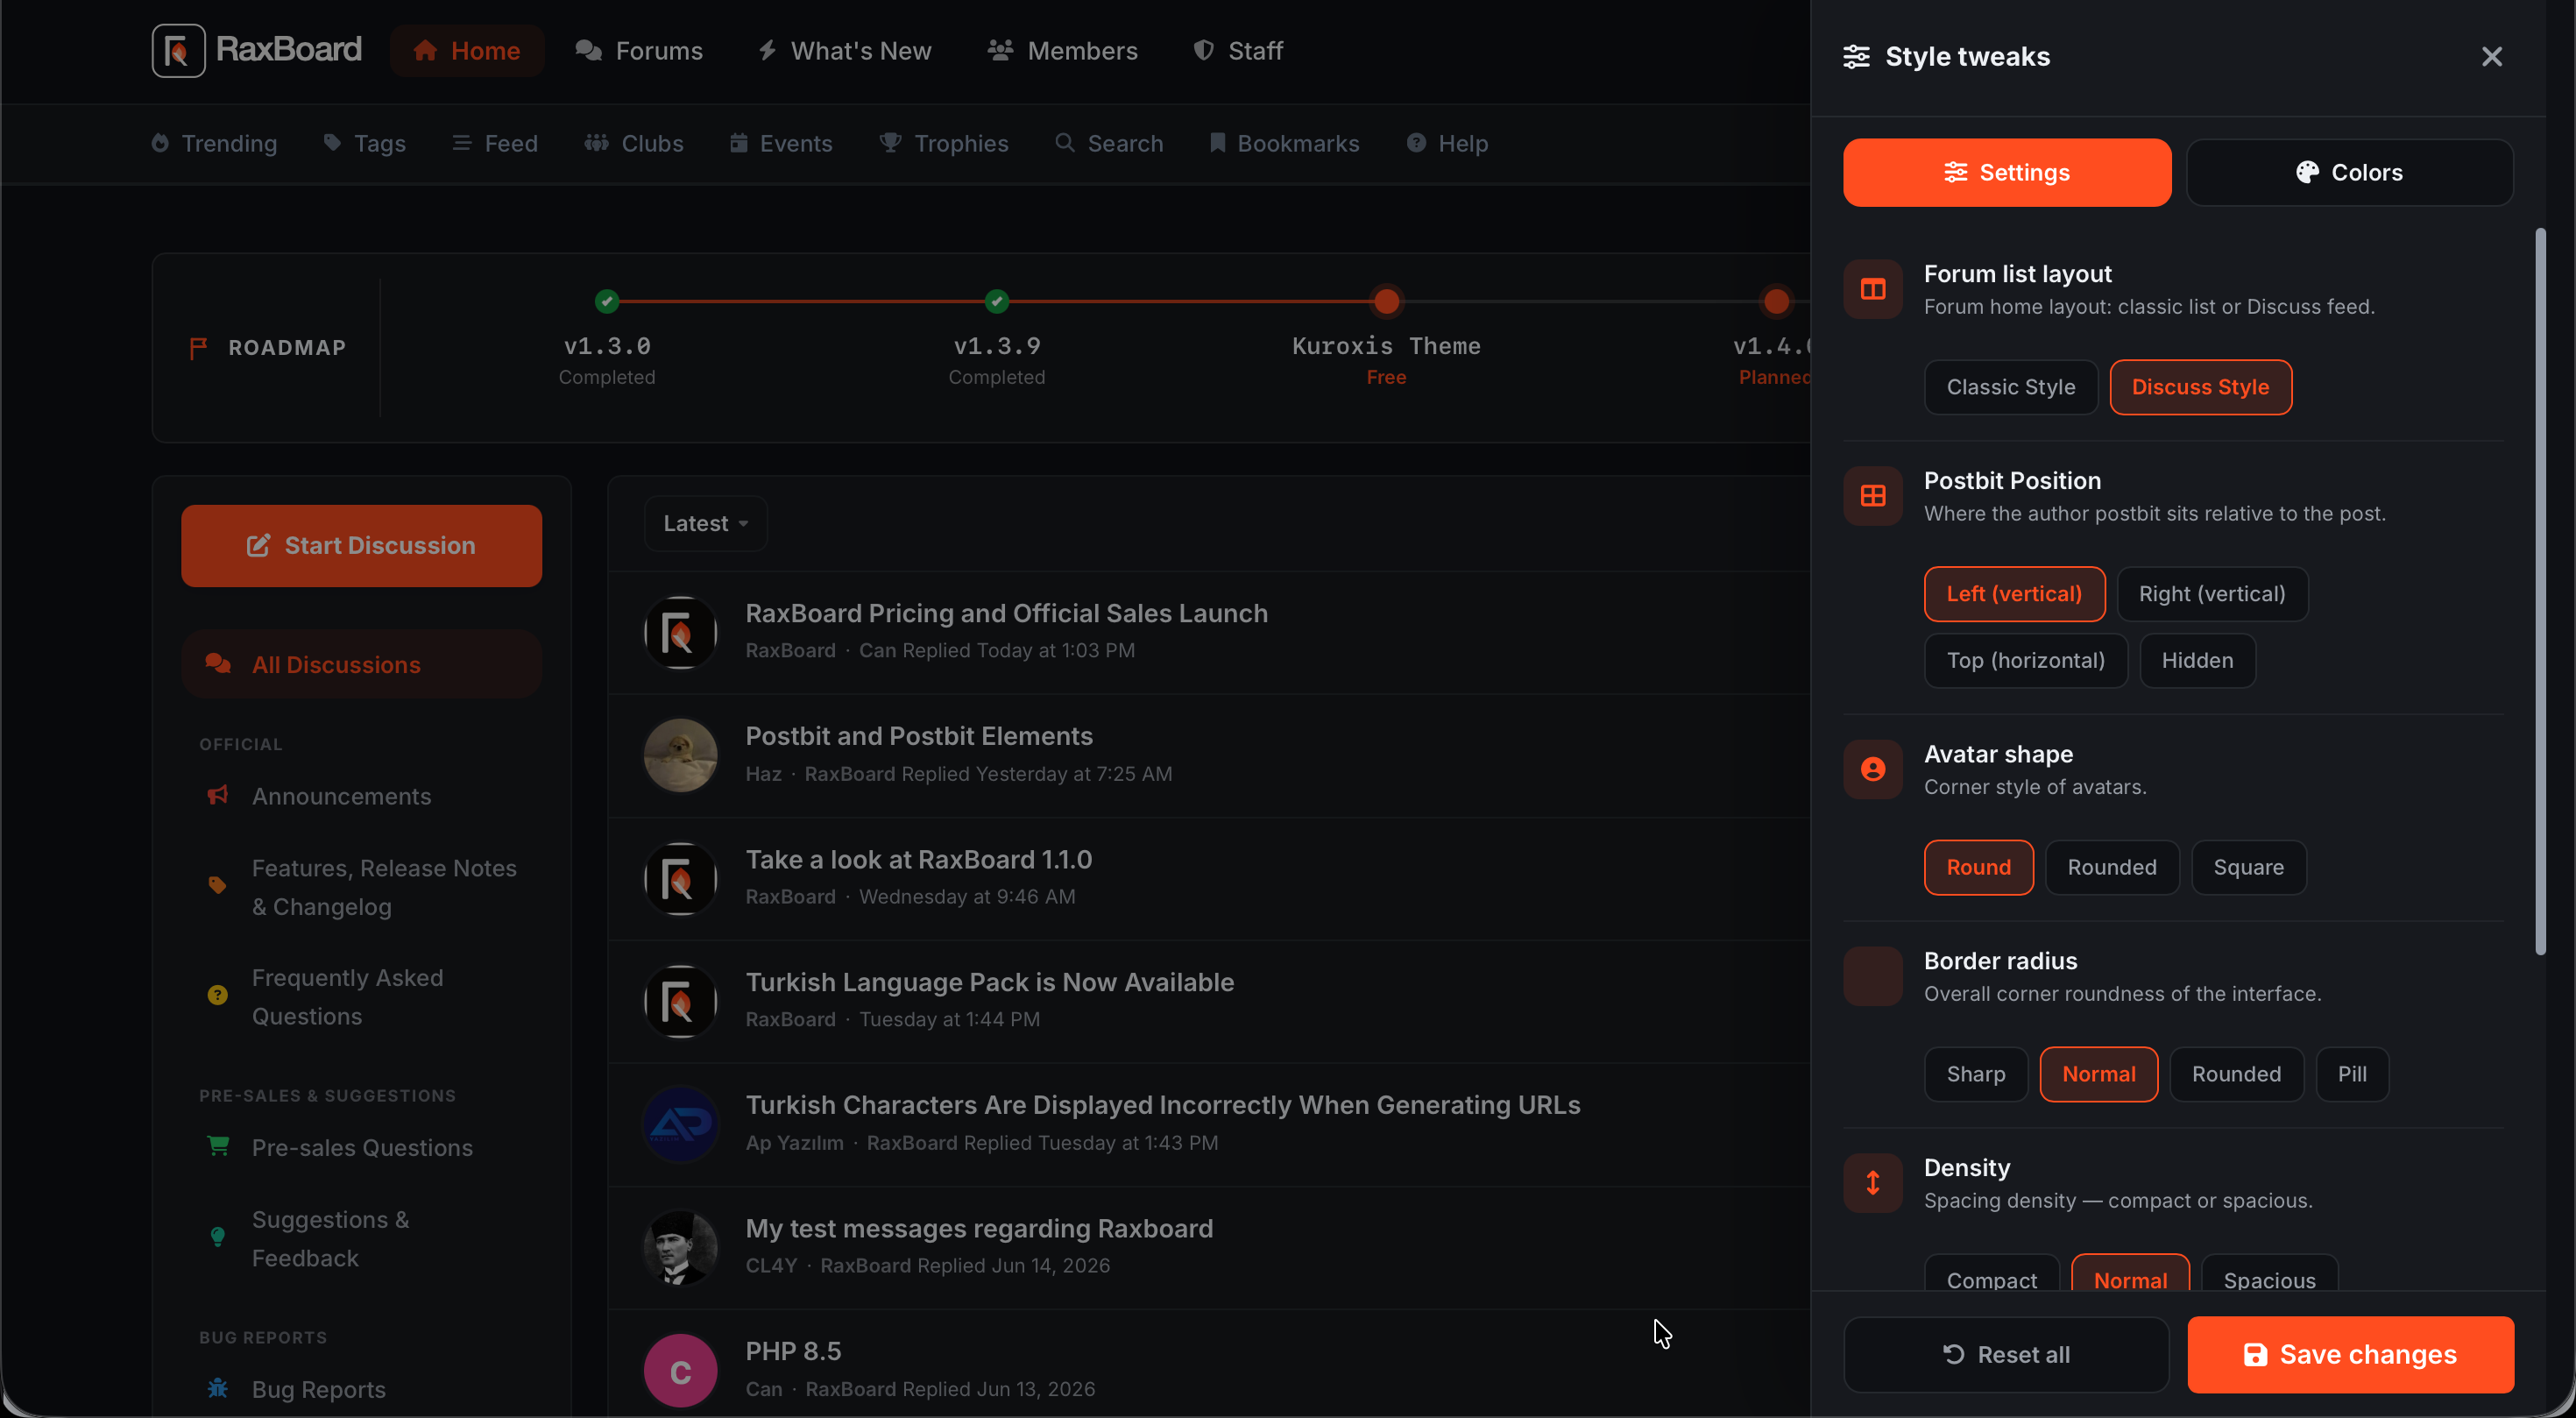Set postbit position to Right (vertical)
The width and height of the screenshot is (2576, 1418).
click(2212, 594)
